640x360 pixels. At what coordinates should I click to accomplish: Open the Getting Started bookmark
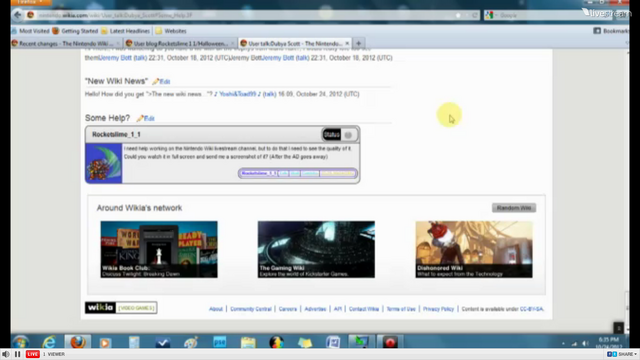pyautogui.click(x=75, y=31)
